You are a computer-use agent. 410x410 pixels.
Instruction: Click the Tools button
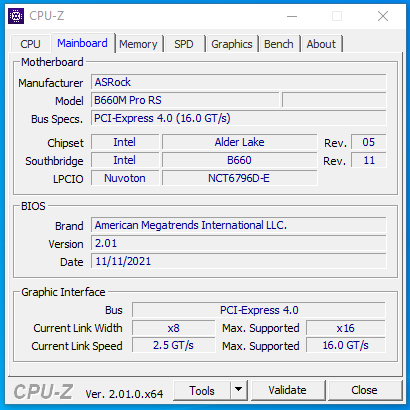point(202,390)
